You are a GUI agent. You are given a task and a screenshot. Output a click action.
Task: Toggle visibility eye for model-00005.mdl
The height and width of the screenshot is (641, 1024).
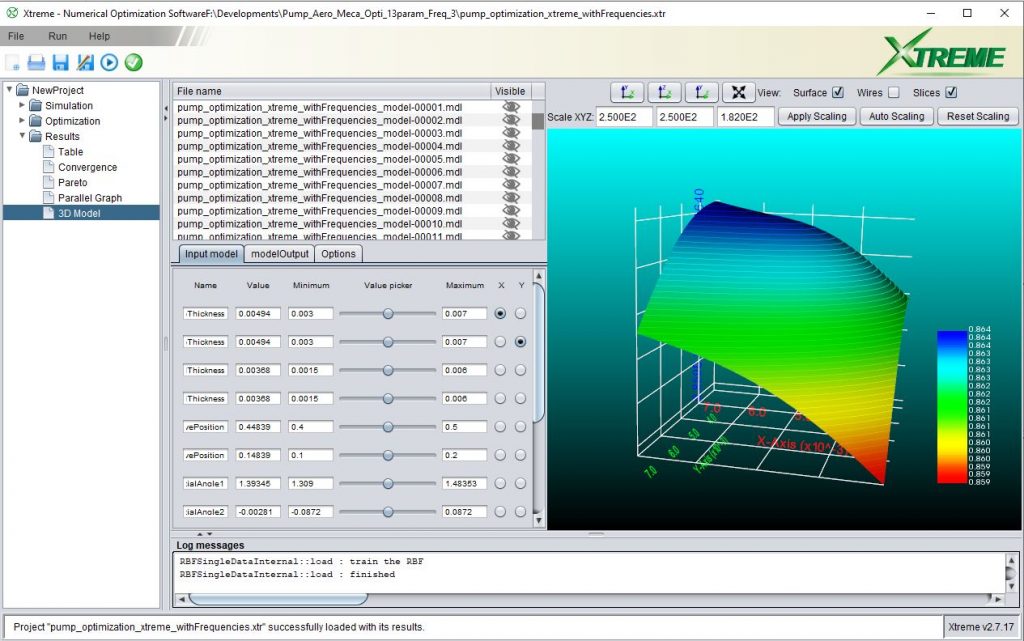point(511,159)
